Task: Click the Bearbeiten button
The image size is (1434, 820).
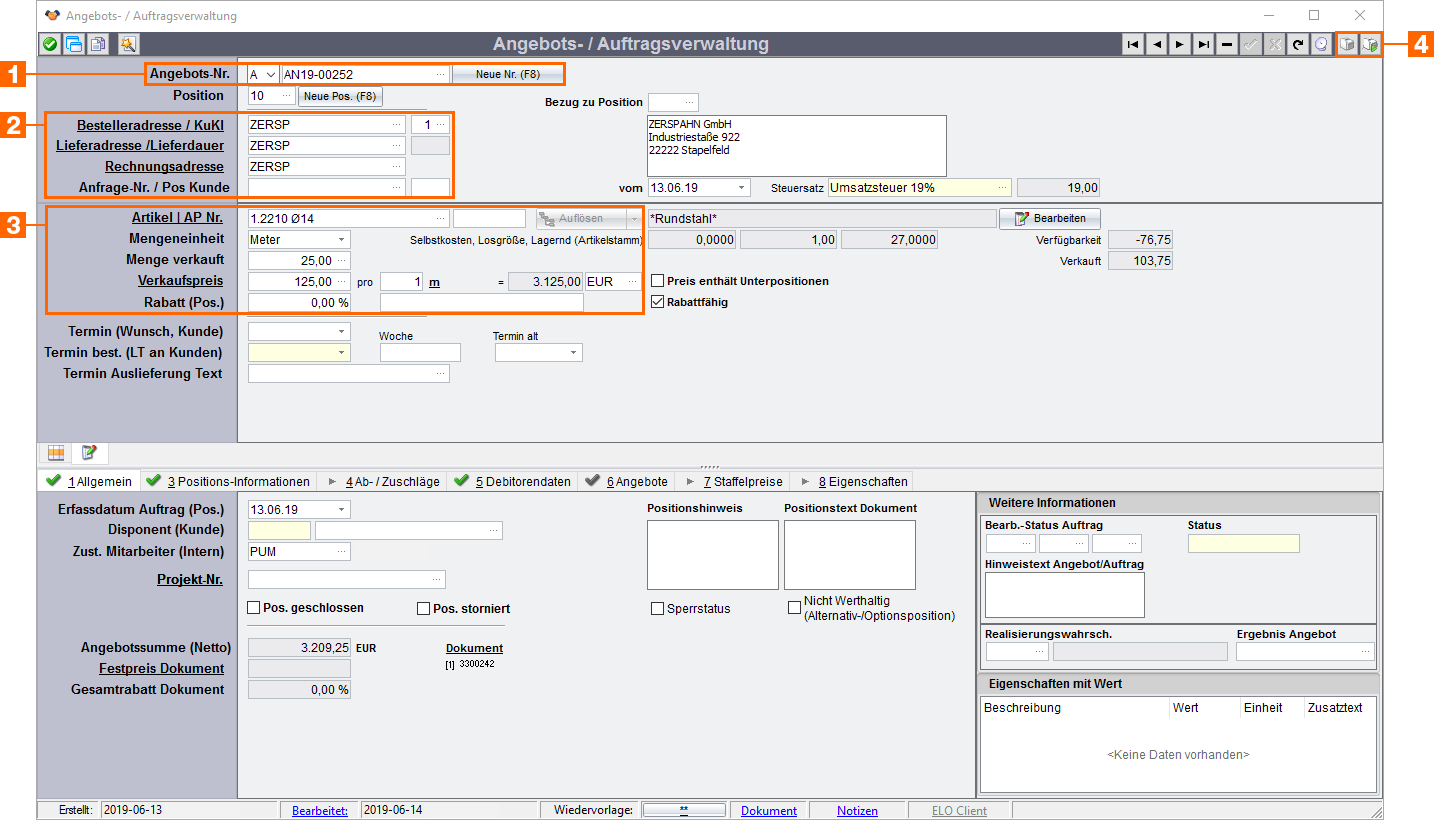Action: coord(1049,218)
